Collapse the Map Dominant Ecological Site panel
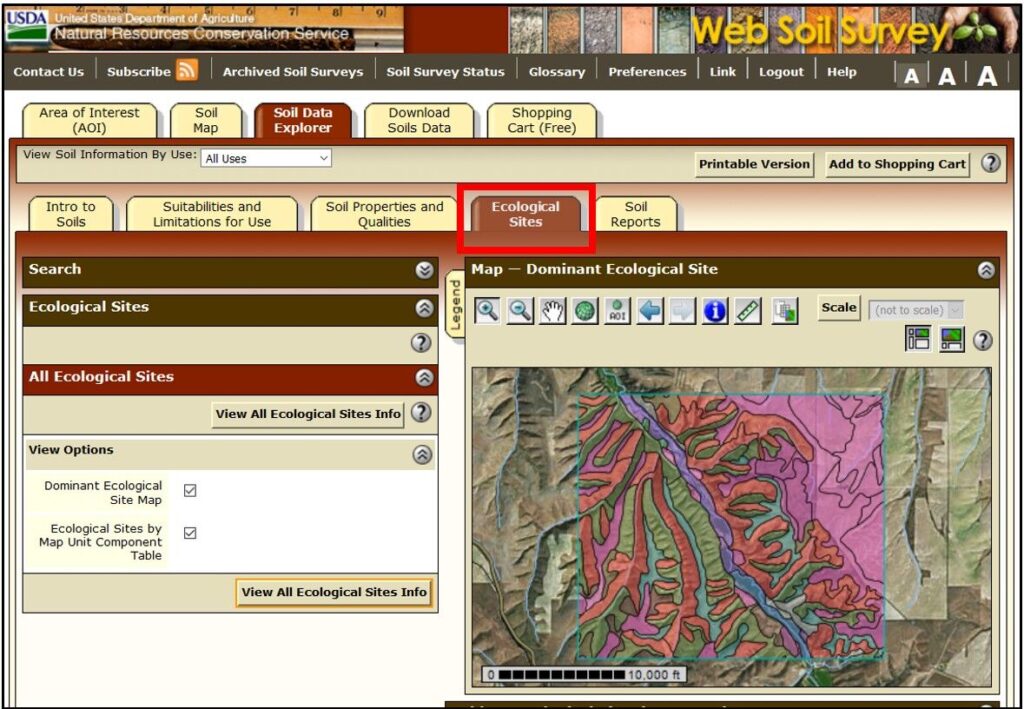This screenshot has width=1024, height=709. (986, 270)
